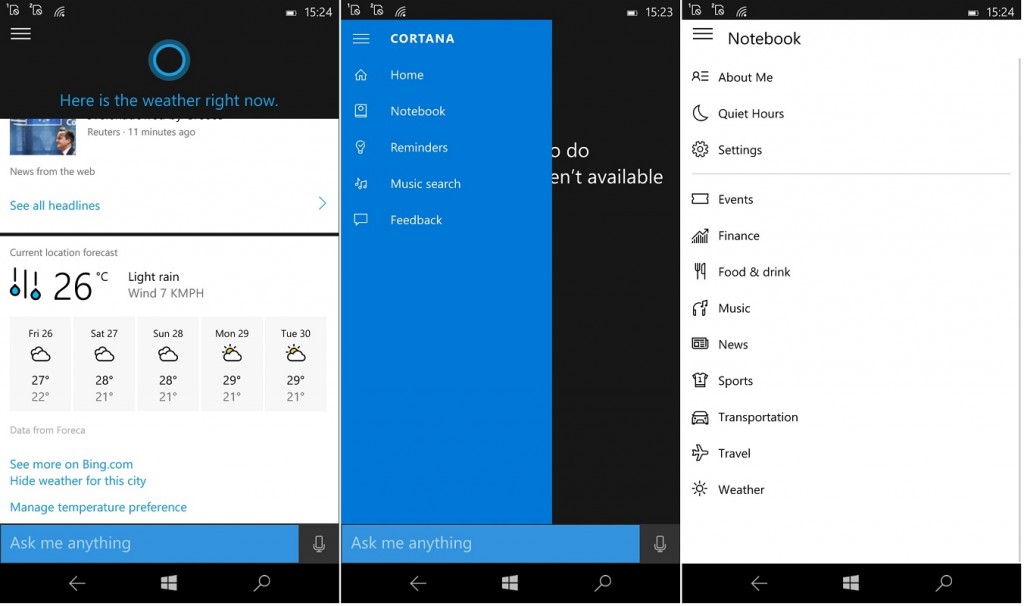The width and height of the screenshot is (1024, 606).
Task: Tap the search magnifier on the weather screen
Action: [x=262, y=582]
